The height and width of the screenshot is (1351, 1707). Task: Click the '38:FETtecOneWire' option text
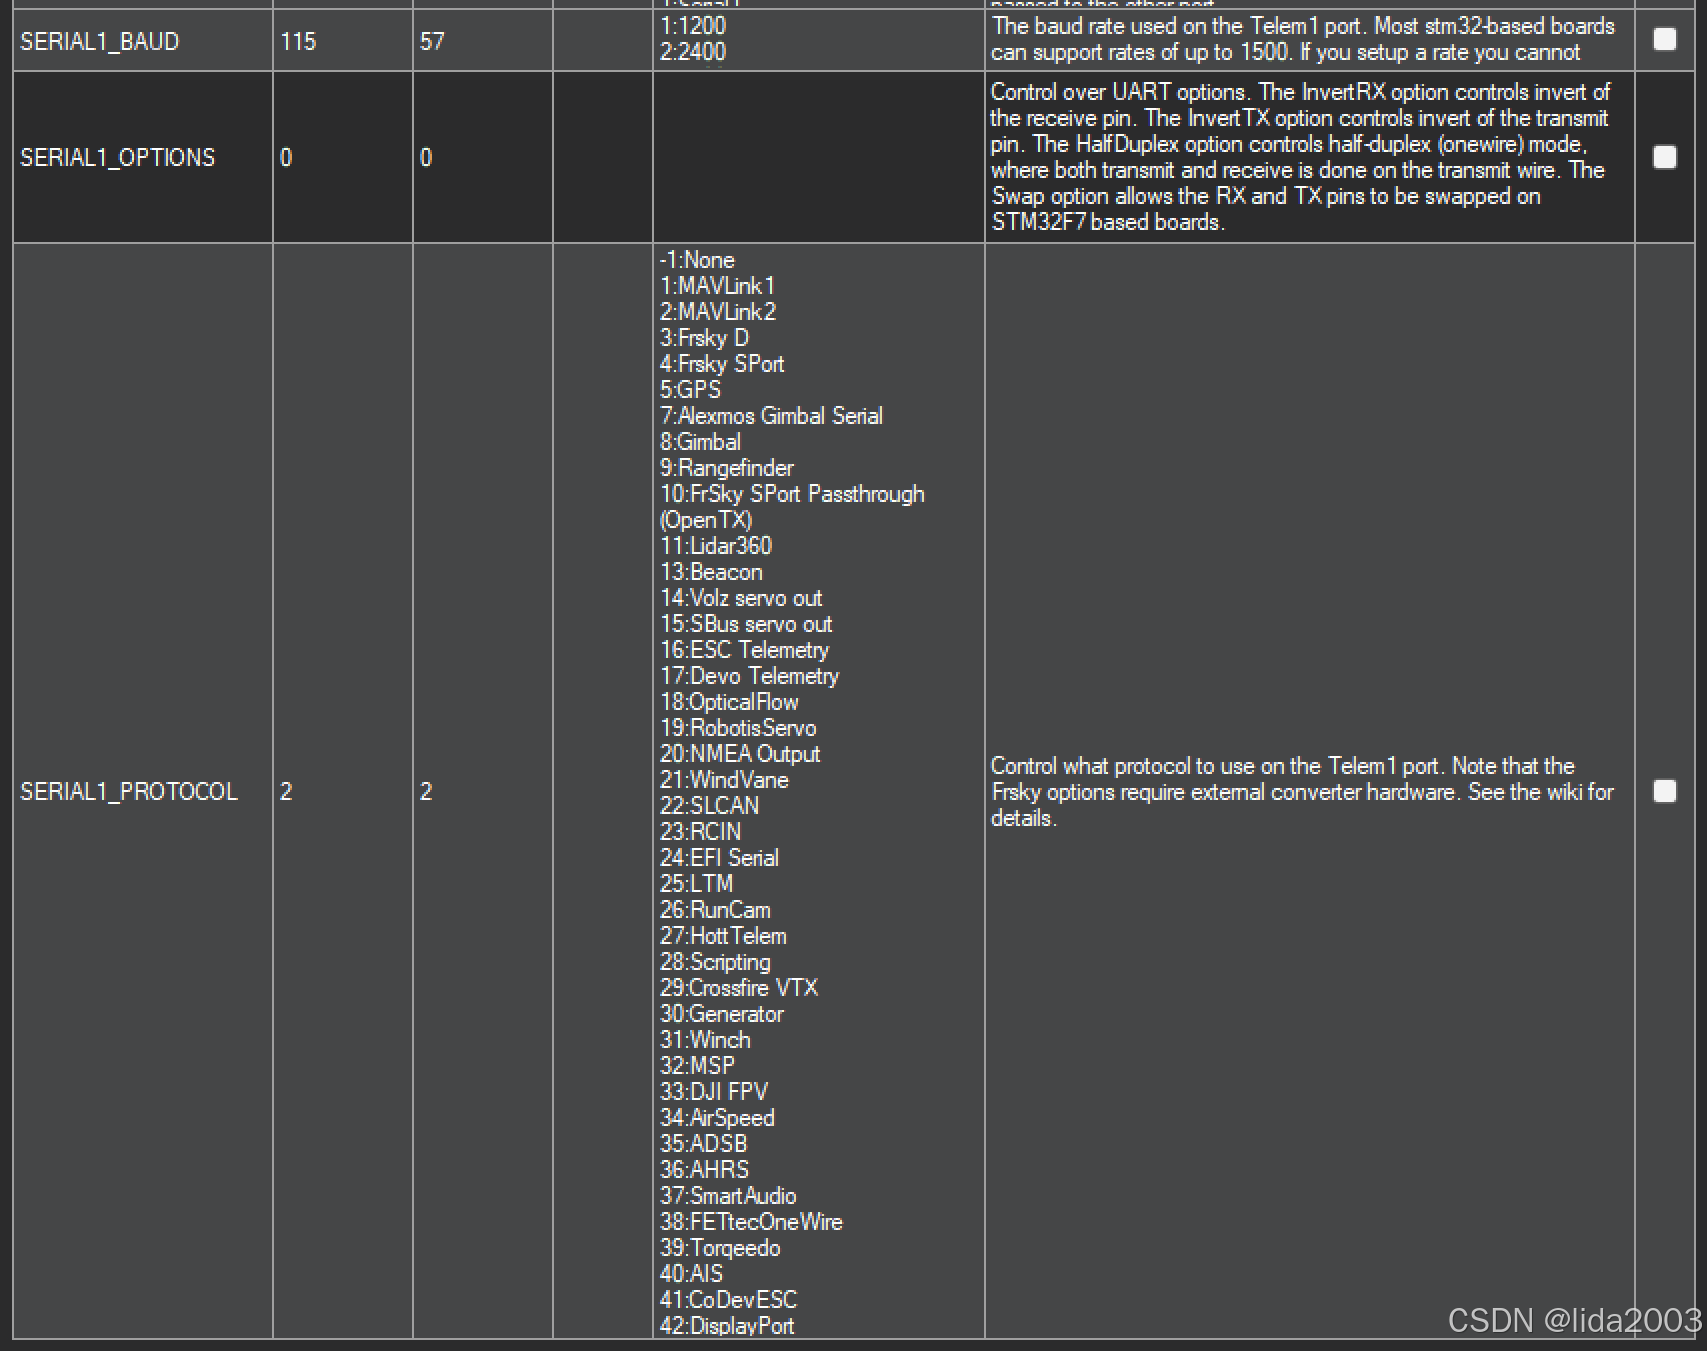[751, 1222]
